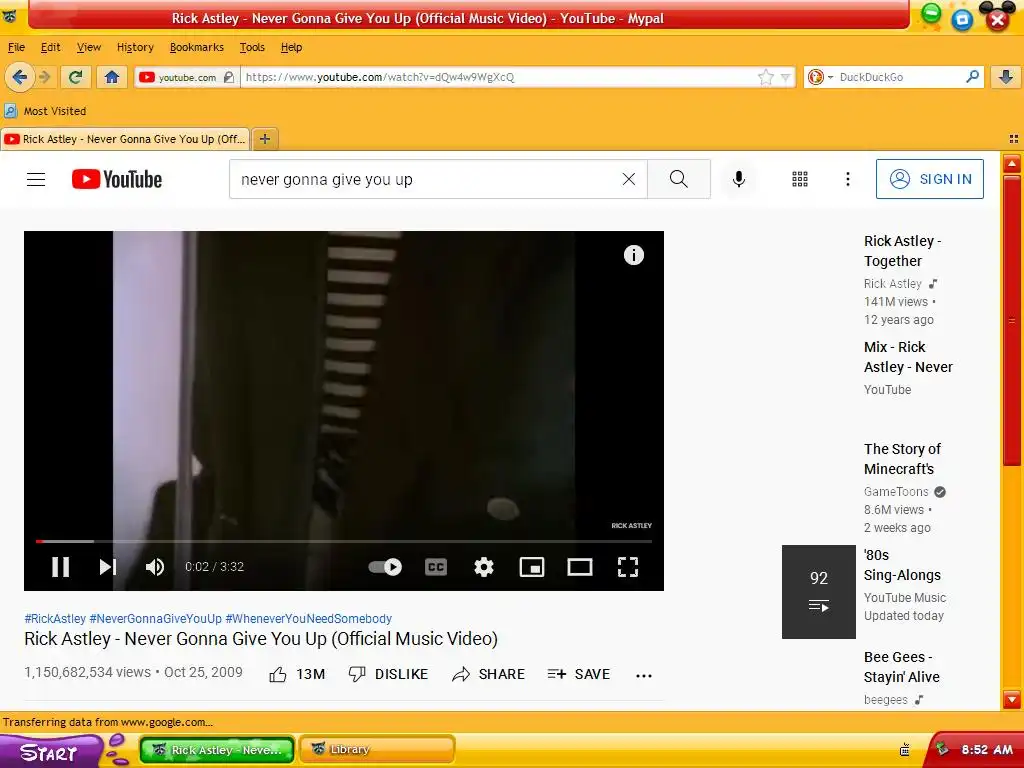Open more actions ellipsis under video

pos(644,675)
